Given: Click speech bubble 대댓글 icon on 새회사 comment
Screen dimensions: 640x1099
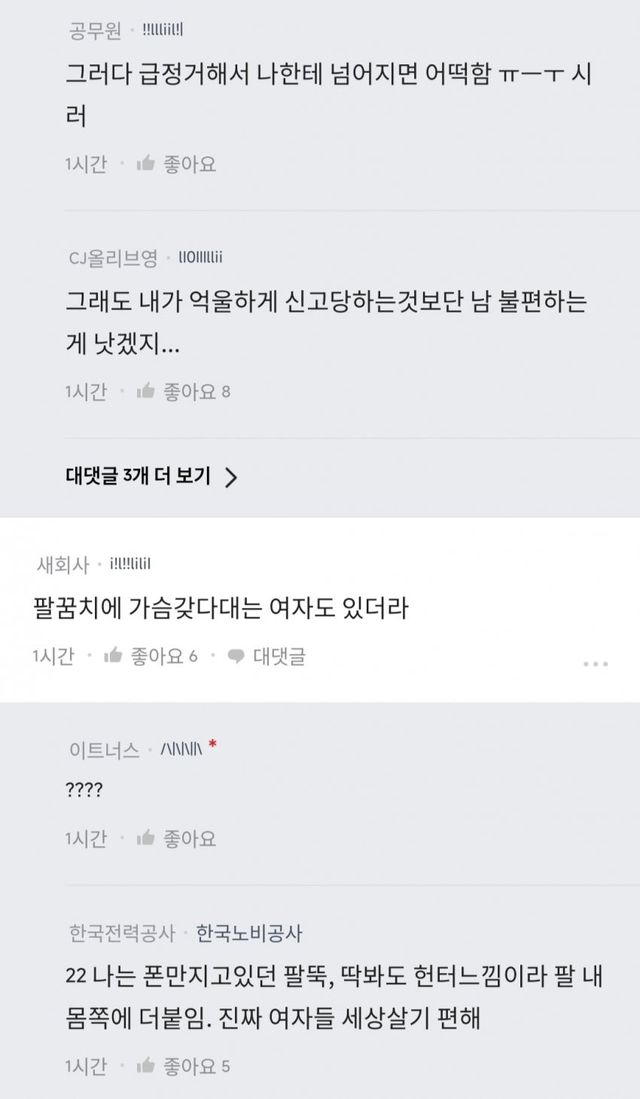Looking at the screenshot, I should click(x=238, y=656).
